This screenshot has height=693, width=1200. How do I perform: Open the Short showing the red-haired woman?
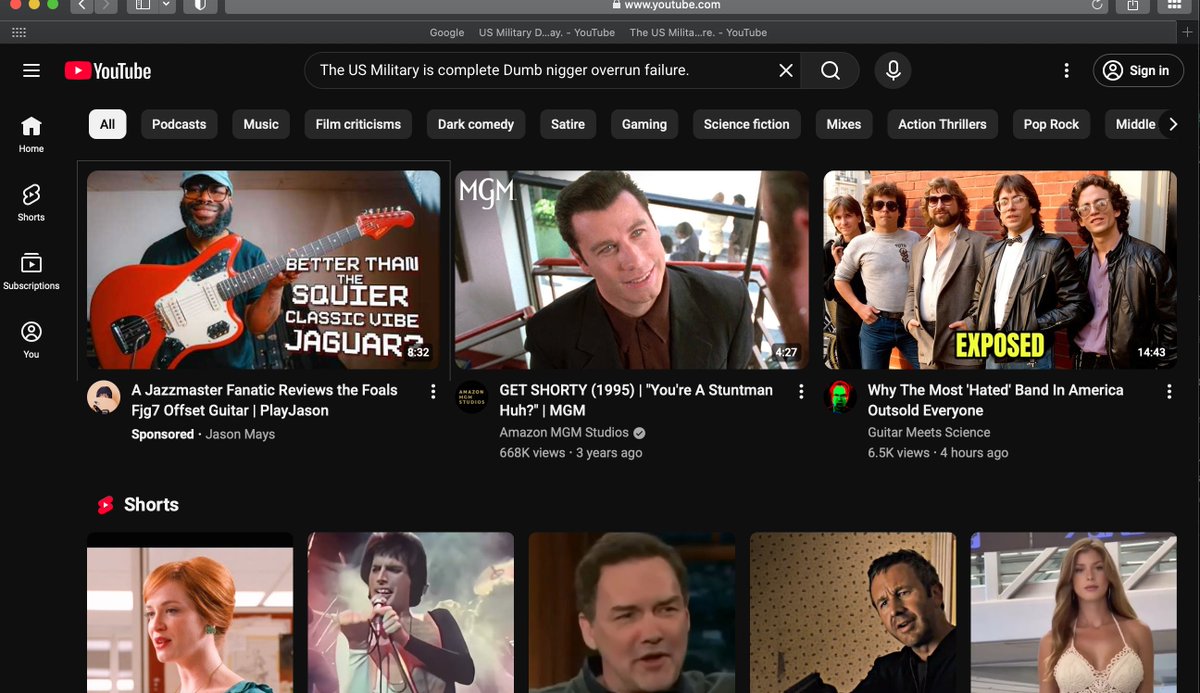(x=190, y=612)
